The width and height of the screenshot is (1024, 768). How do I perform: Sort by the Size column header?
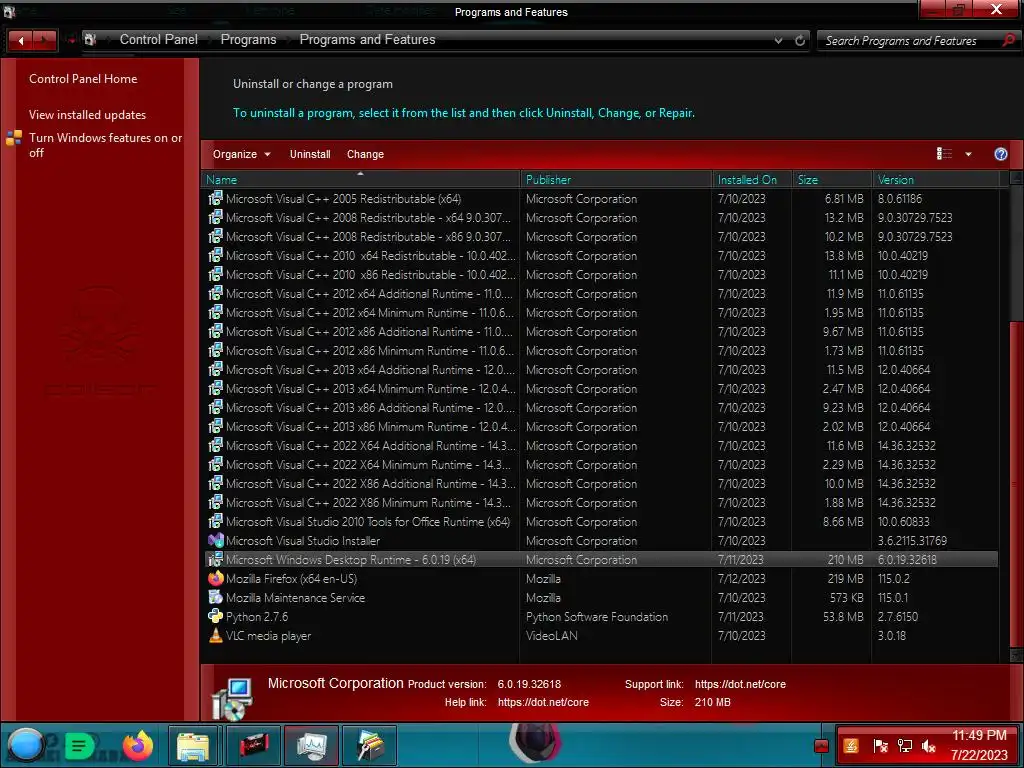tap(832, 180)
